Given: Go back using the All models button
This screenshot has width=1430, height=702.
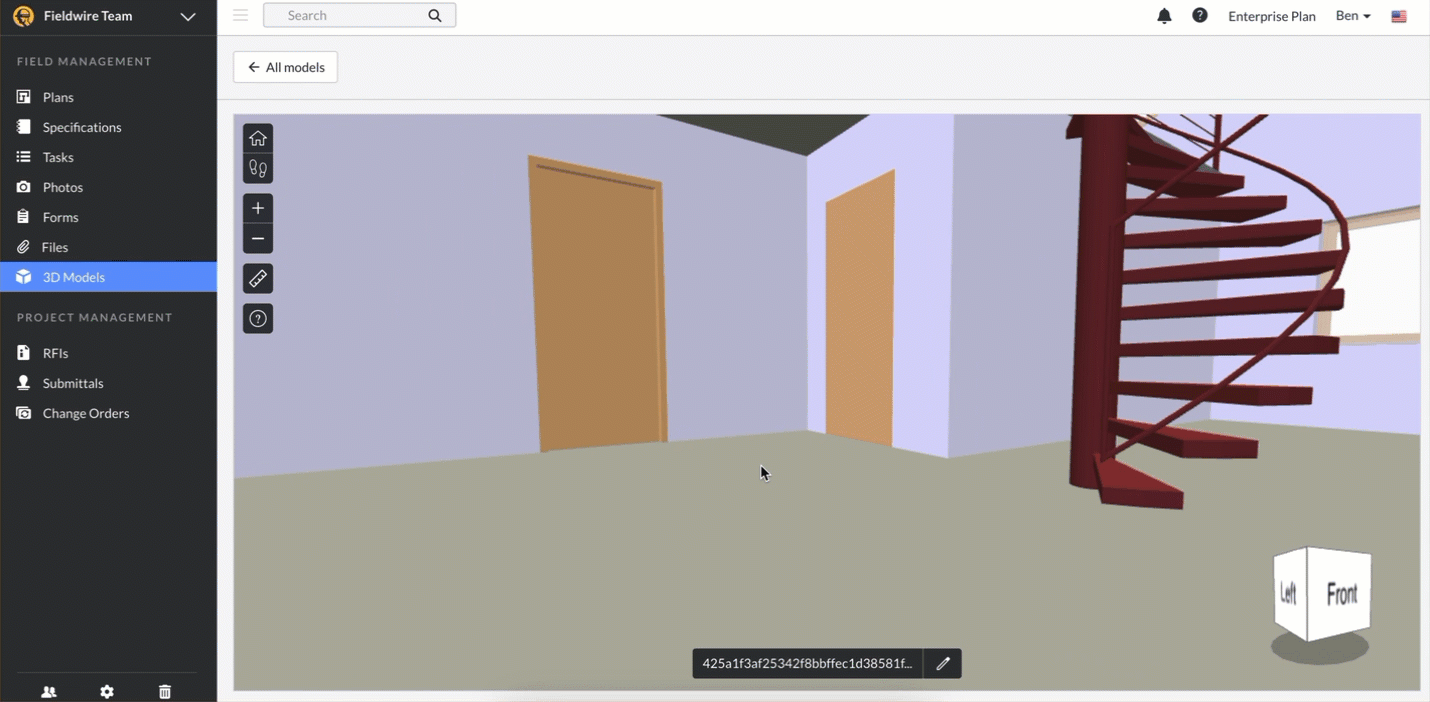Looking at the screenshot, I should [x=285, y=66].
